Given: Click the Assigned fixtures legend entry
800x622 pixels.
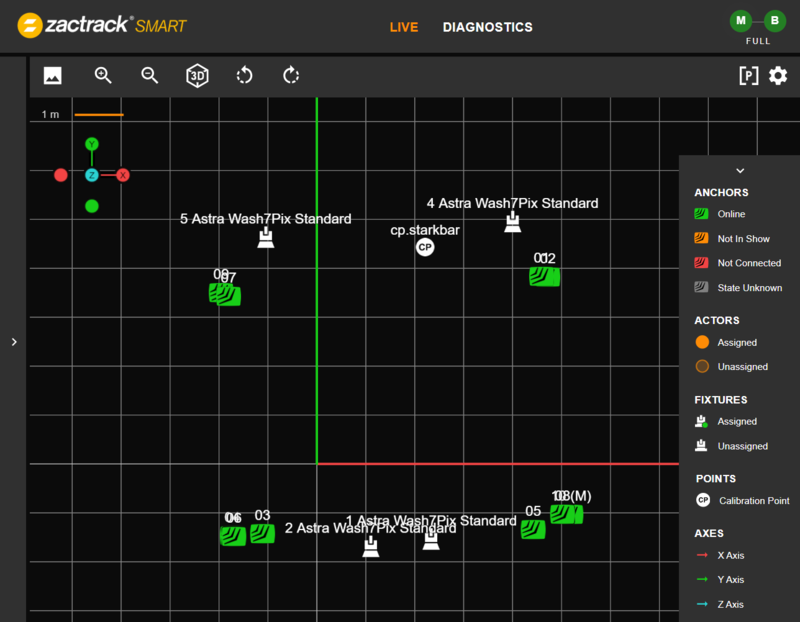Looking at the screenshot, I should (x=726, y=421).
